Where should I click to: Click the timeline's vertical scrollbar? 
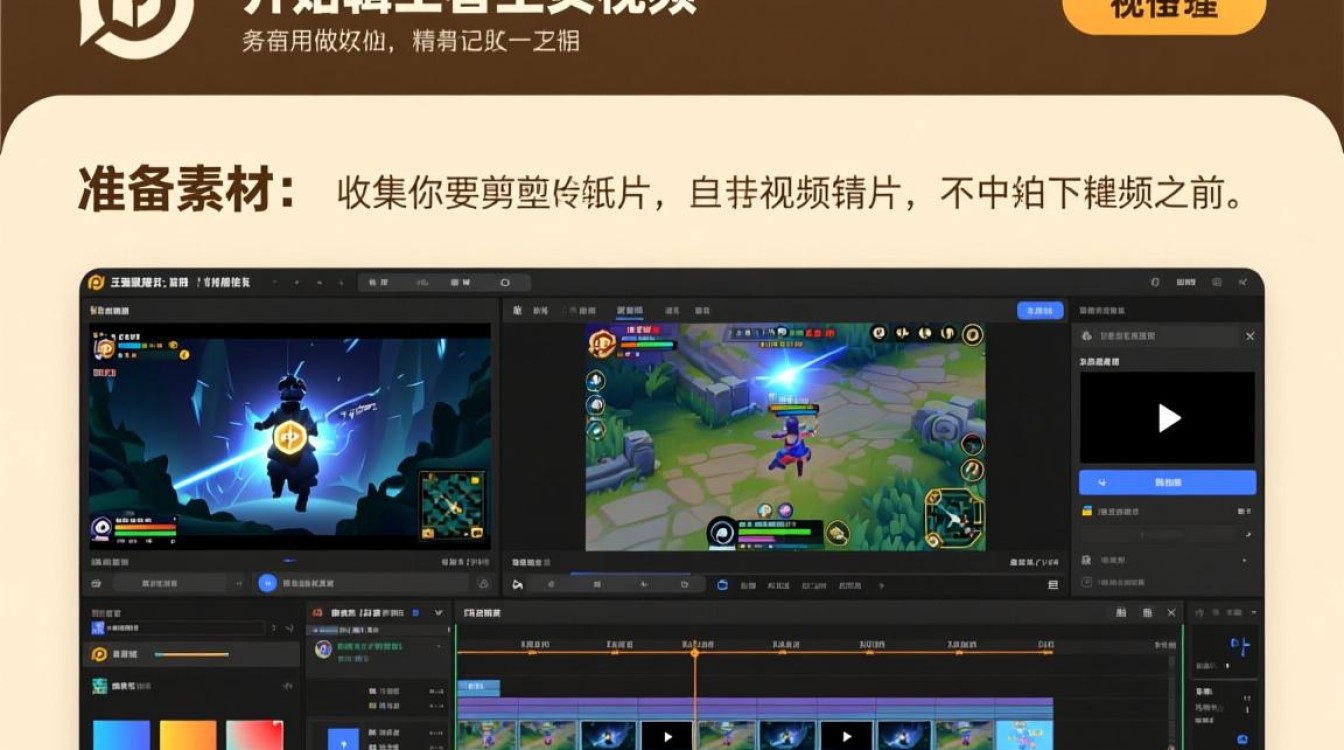[1173, 700]
